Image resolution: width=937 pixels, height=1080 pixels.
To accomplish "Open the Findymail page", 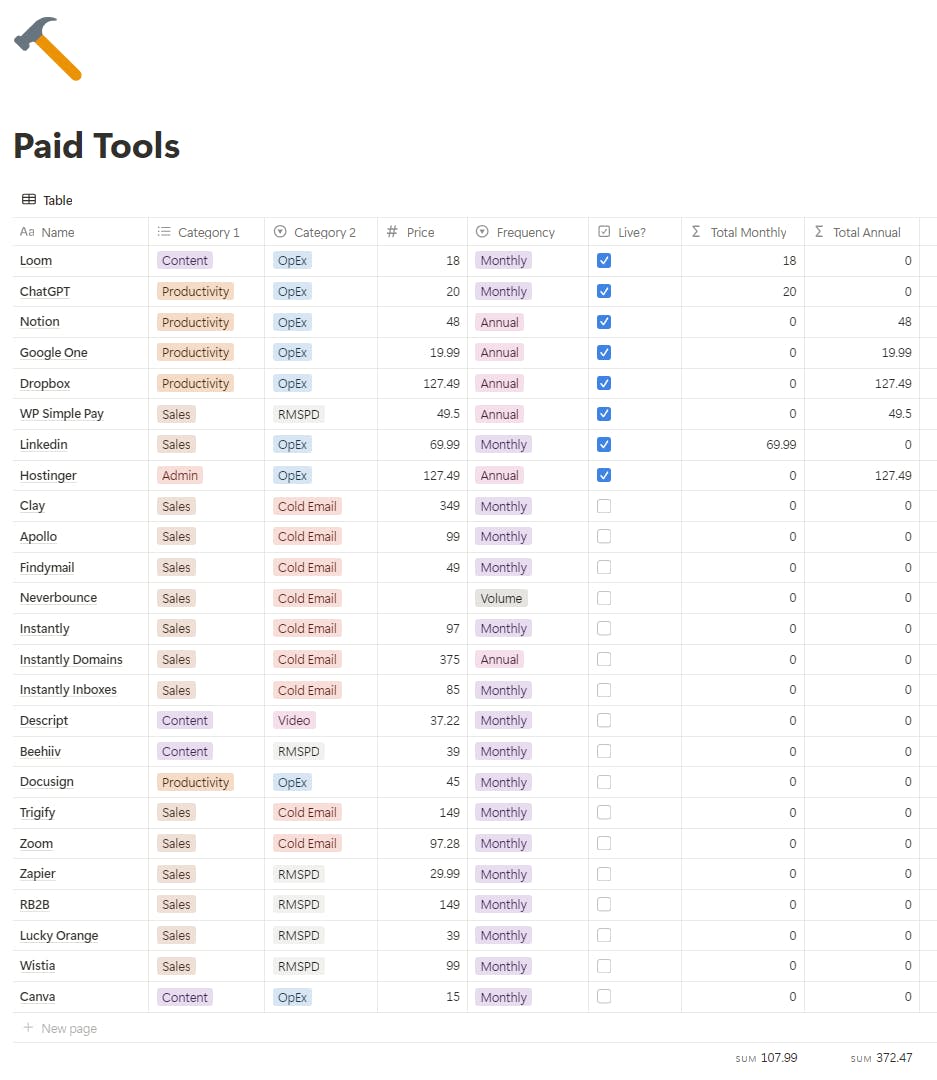I will pyautogui.click(x=47, y=568).
